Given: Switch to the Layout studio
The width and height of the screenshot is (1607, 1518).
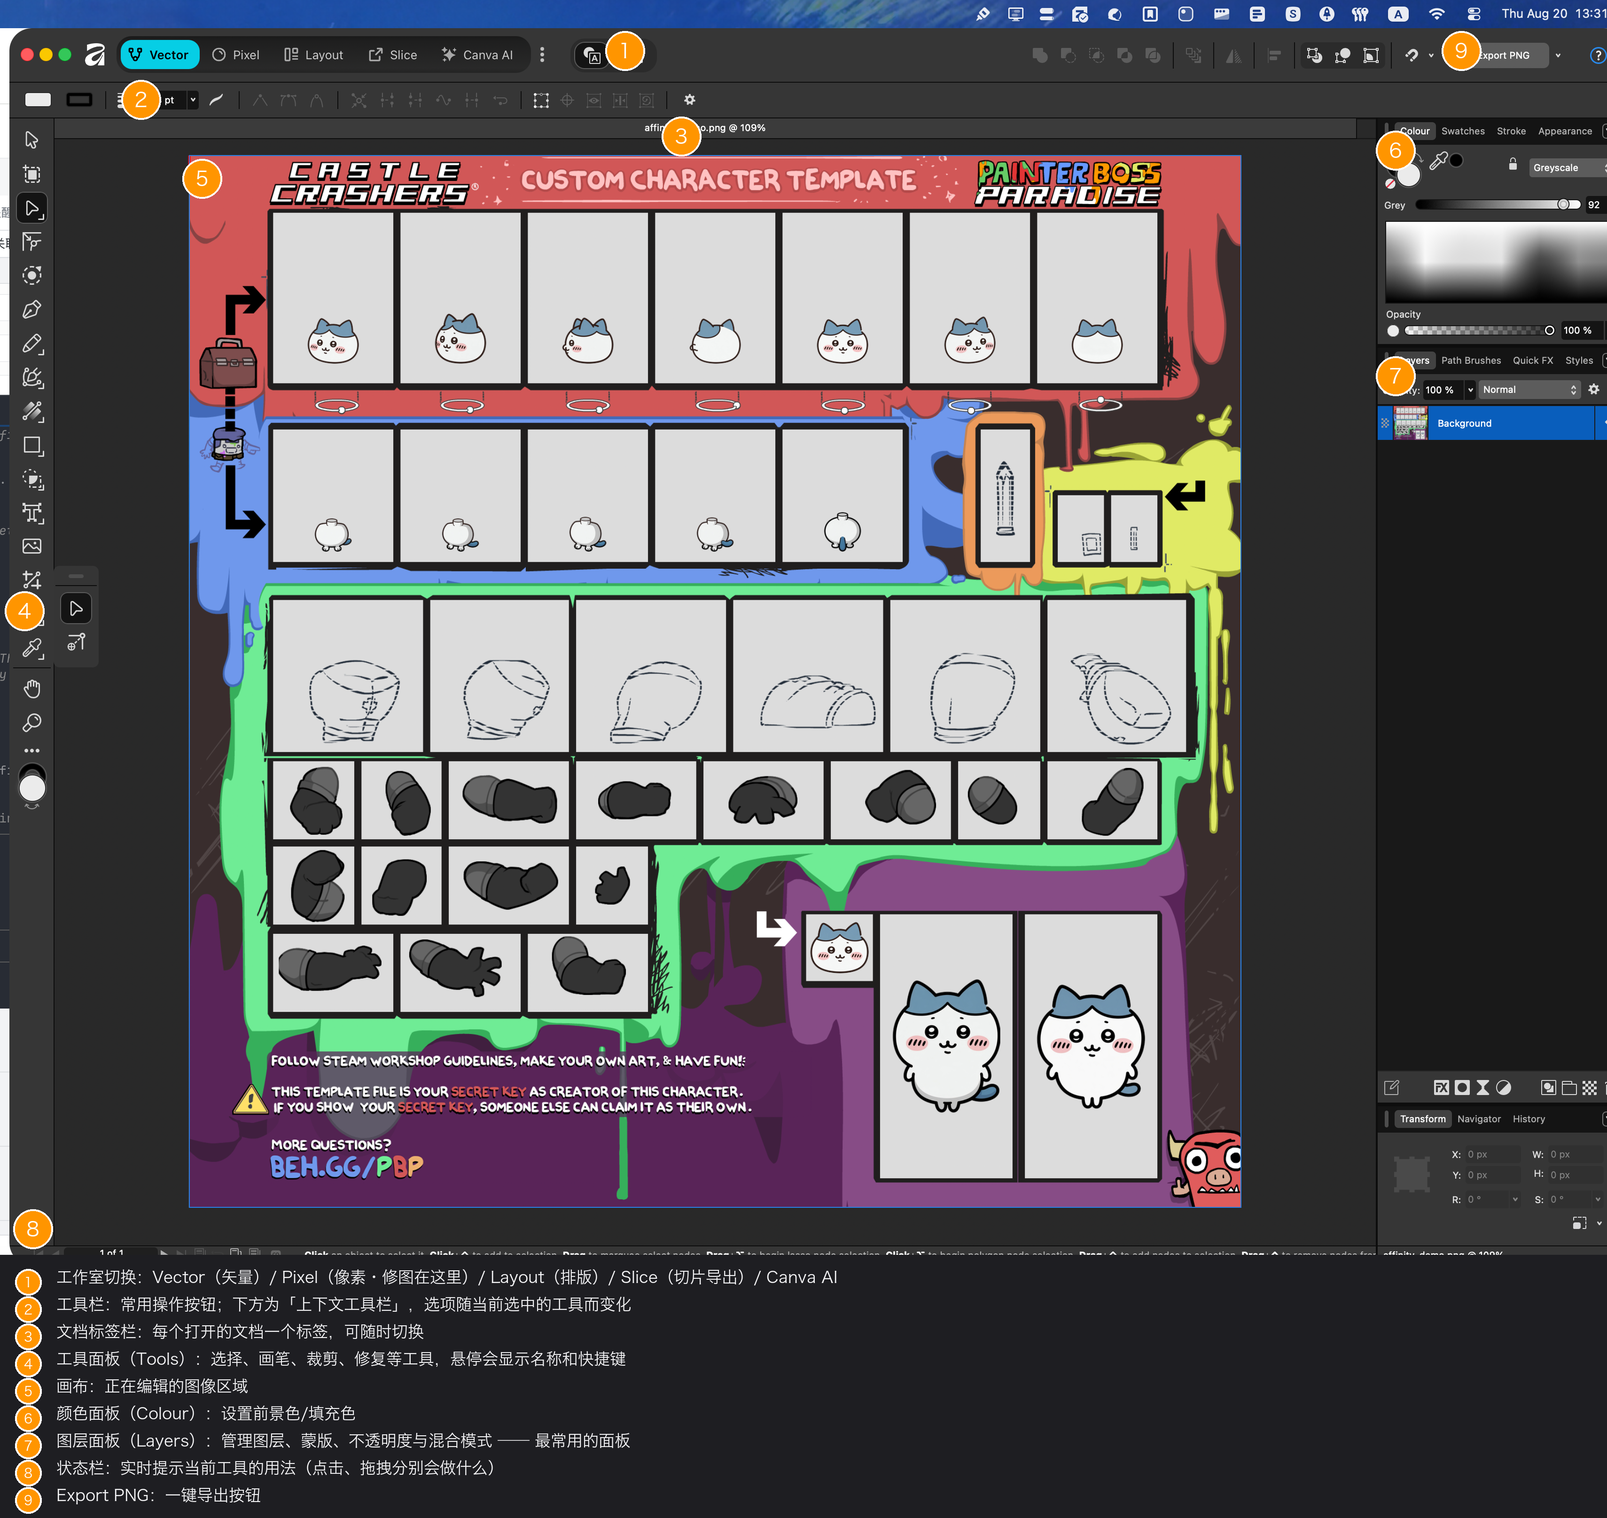Looking at the screenshot, I should pos(313,55).
